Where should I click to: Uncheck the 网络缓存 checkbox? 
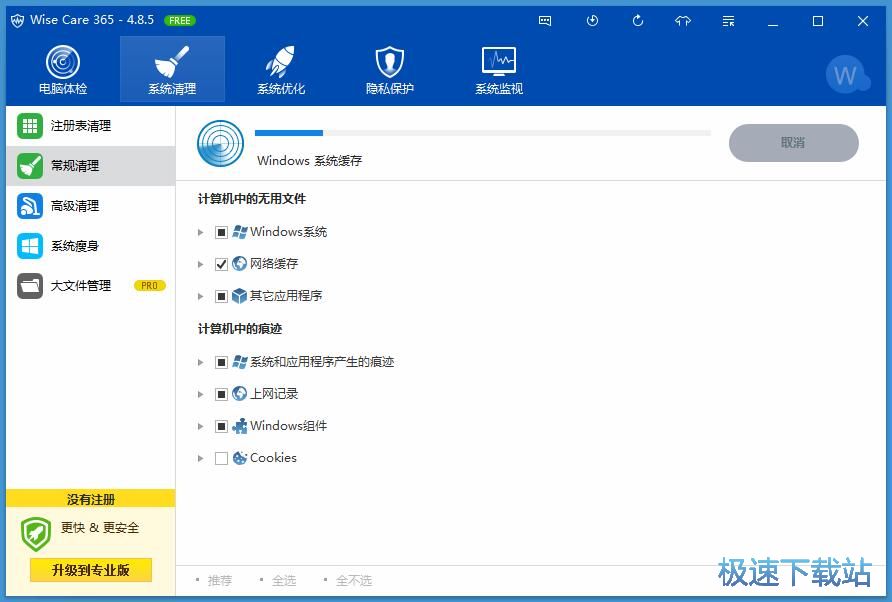[221, 264]
